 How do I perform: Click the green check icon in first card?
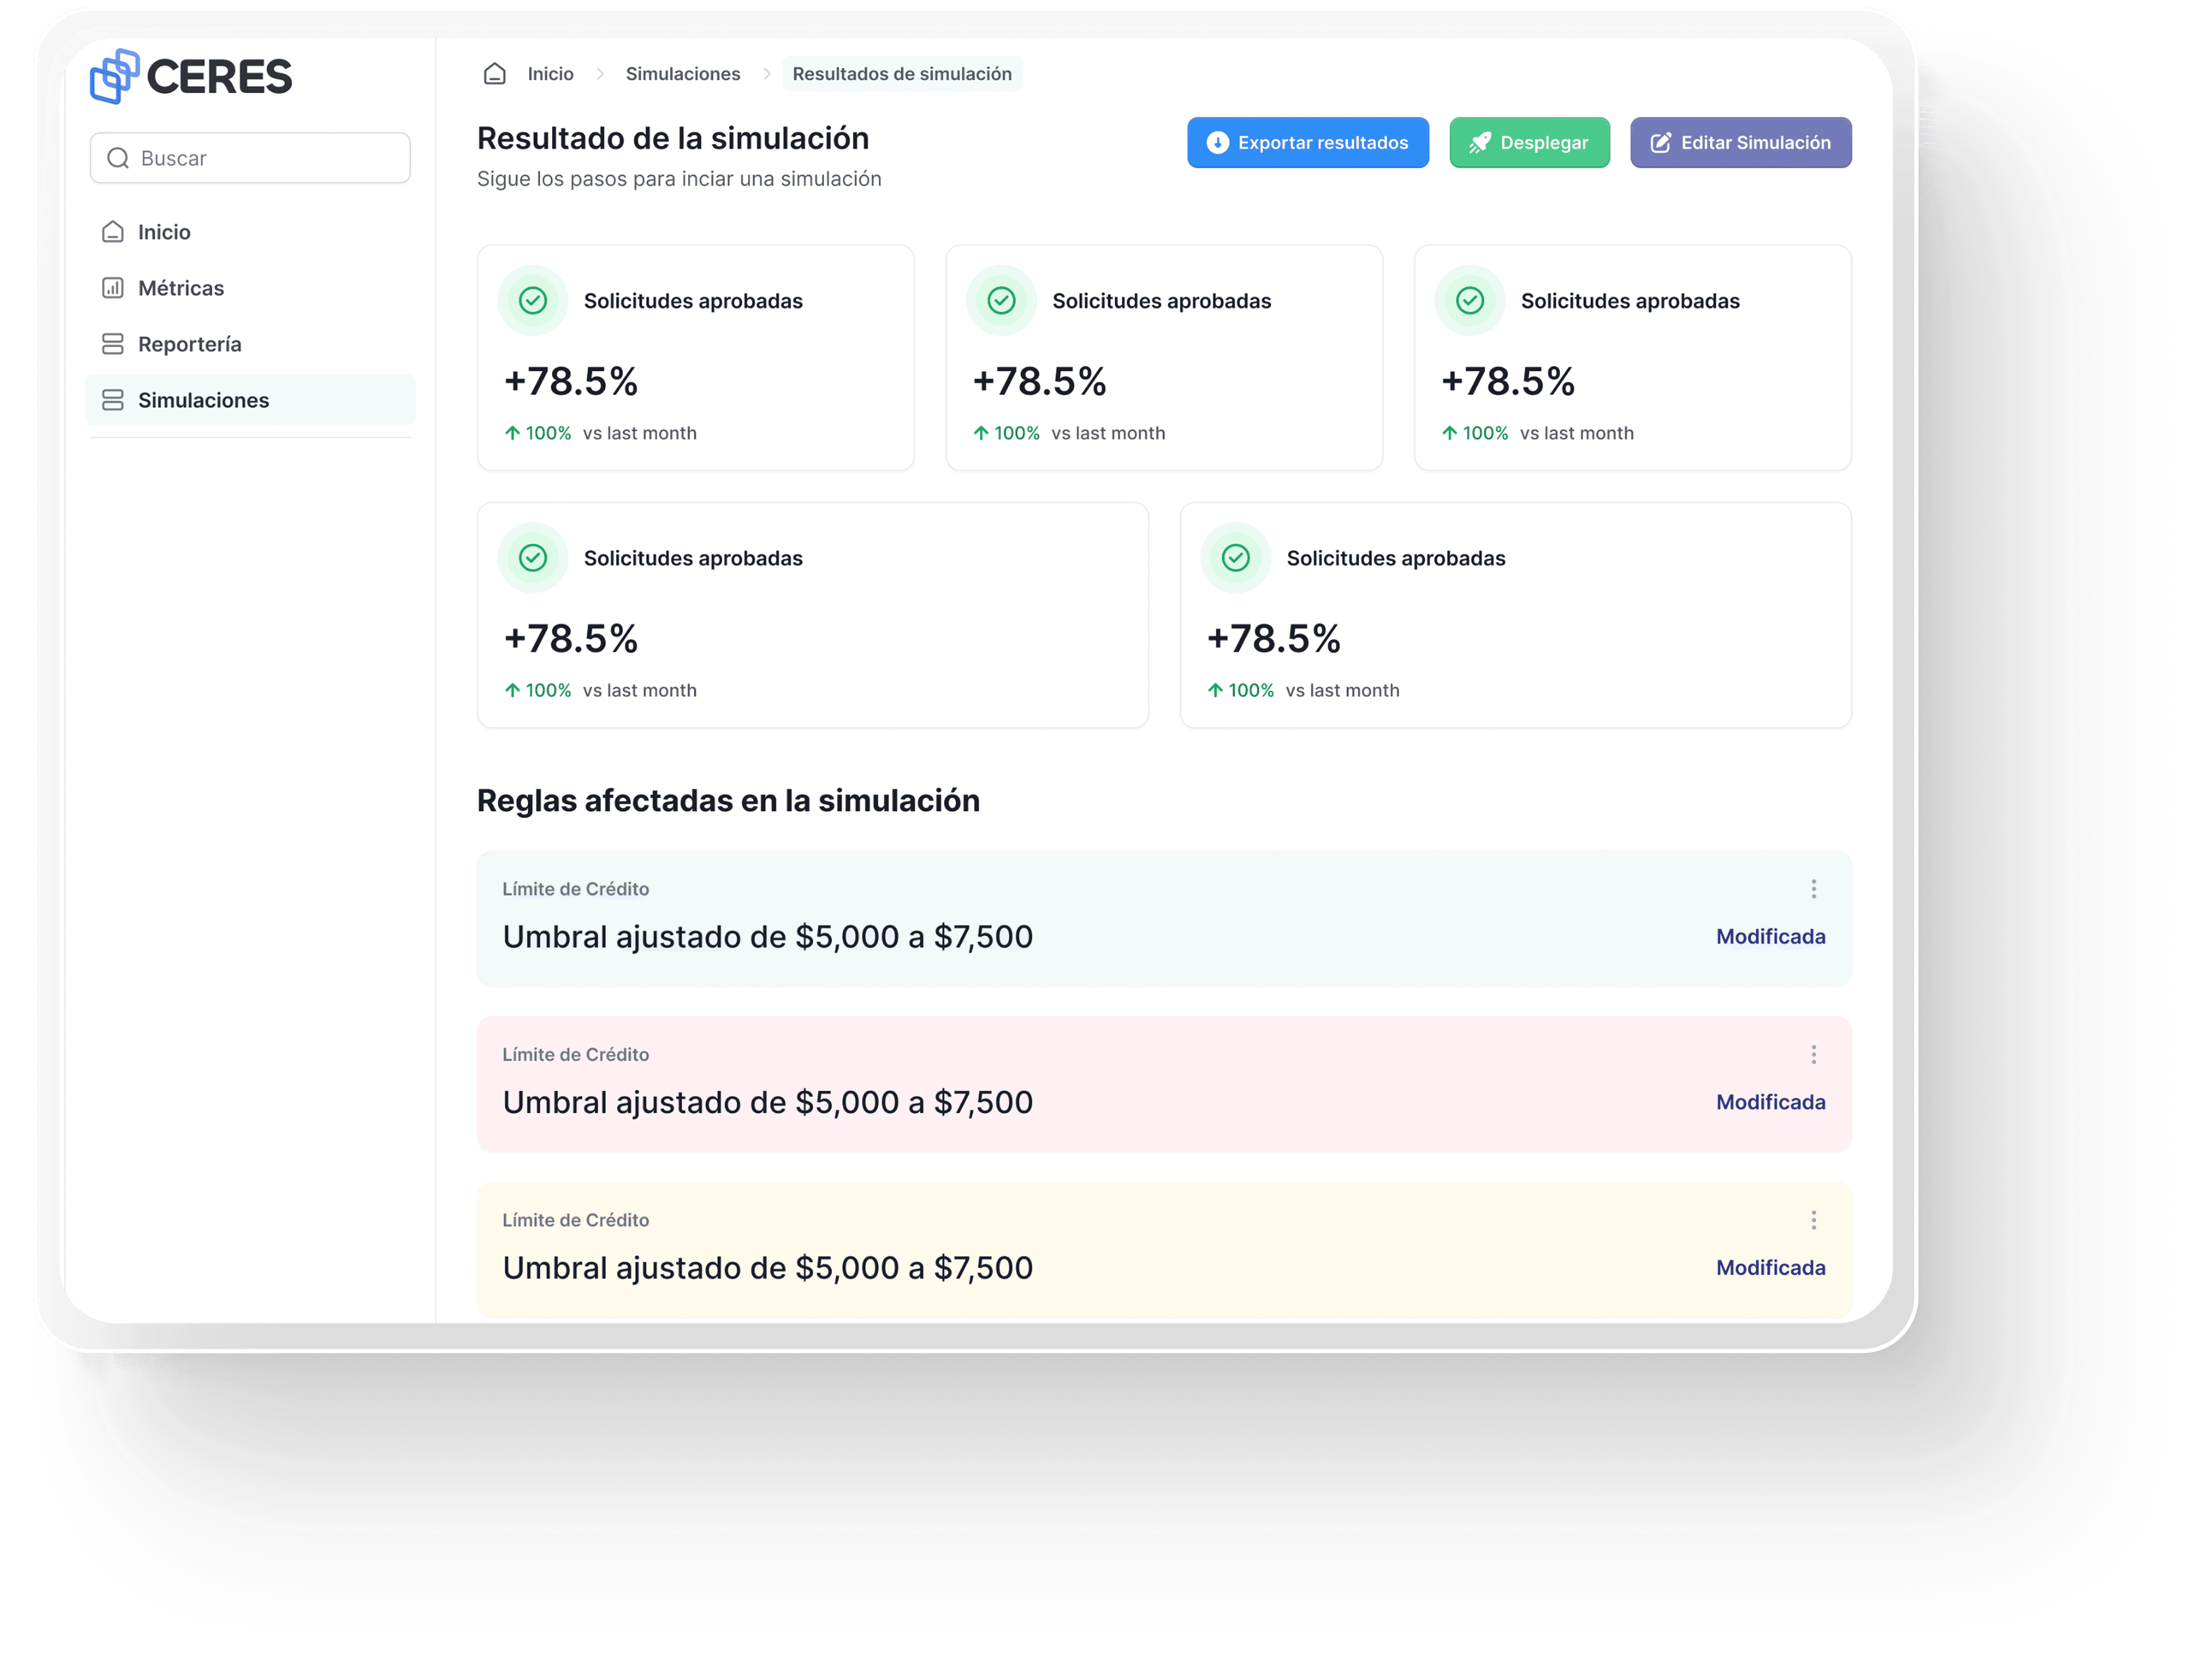click(x=533, y=300)
